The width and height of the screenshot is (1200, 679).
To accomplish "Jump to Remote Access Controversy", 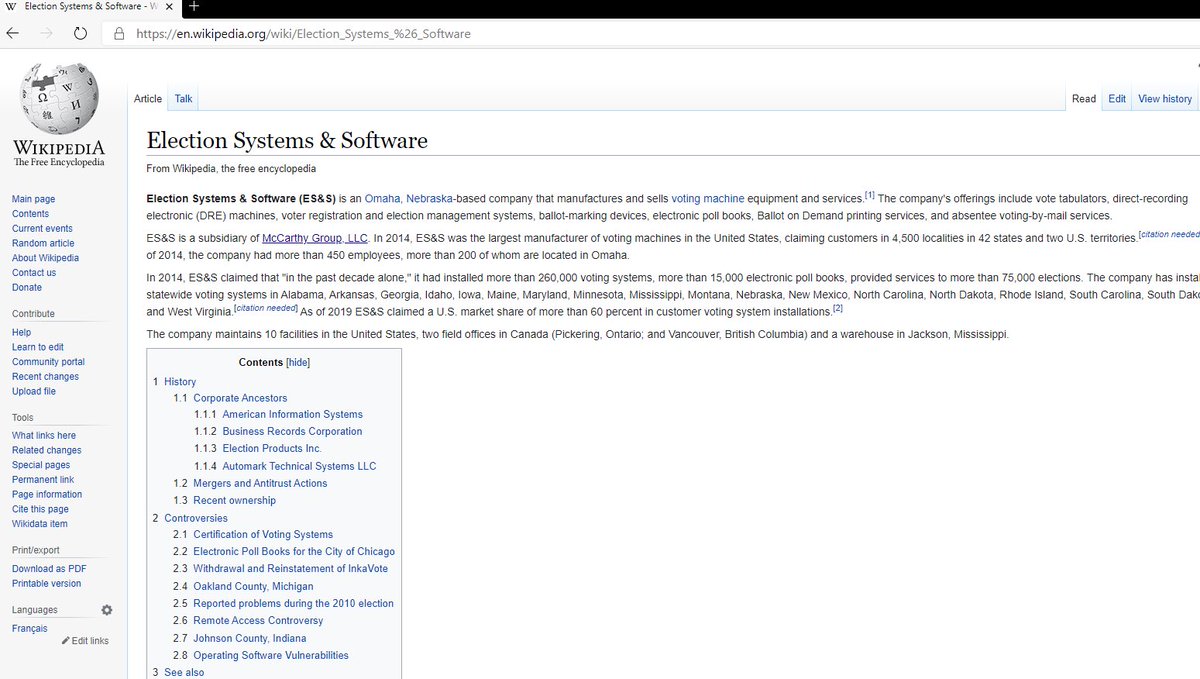I will tap(248, 620).
